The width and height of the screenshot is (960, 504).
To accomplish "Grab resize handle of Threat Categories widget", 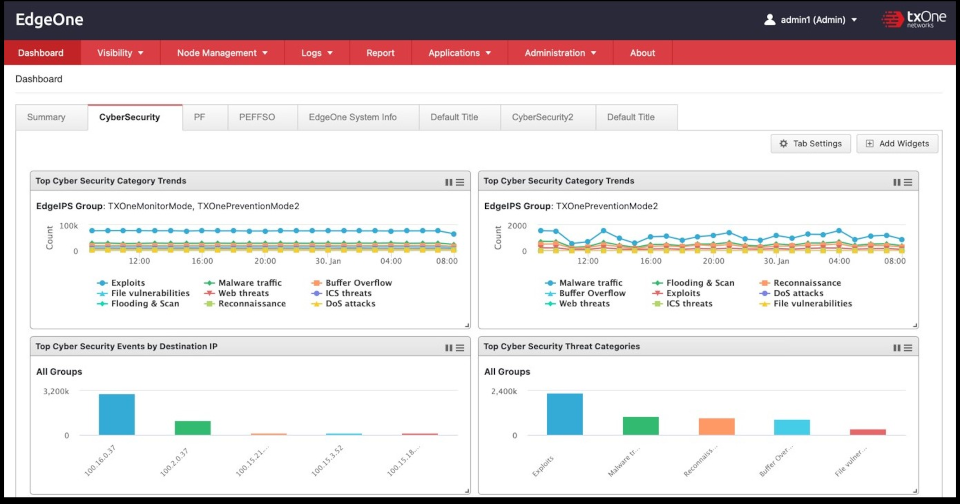I will click(x=915, y=491).
